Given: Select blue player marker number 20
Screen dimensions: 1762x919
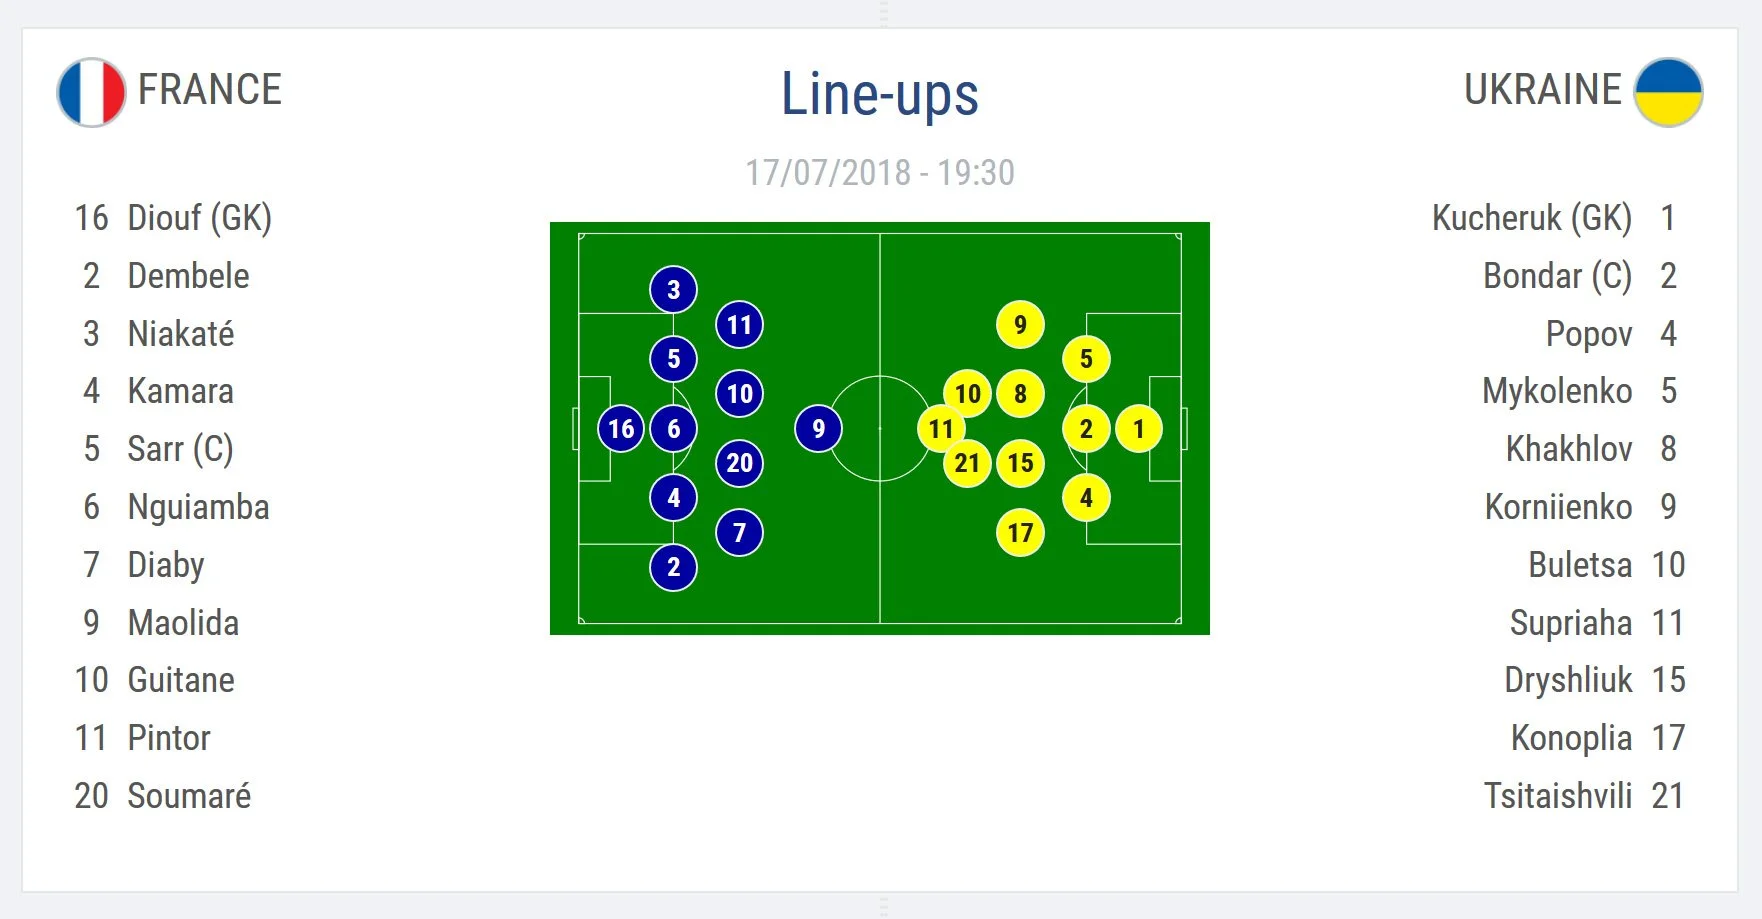Looking at the screenshot, I should 739,463.
